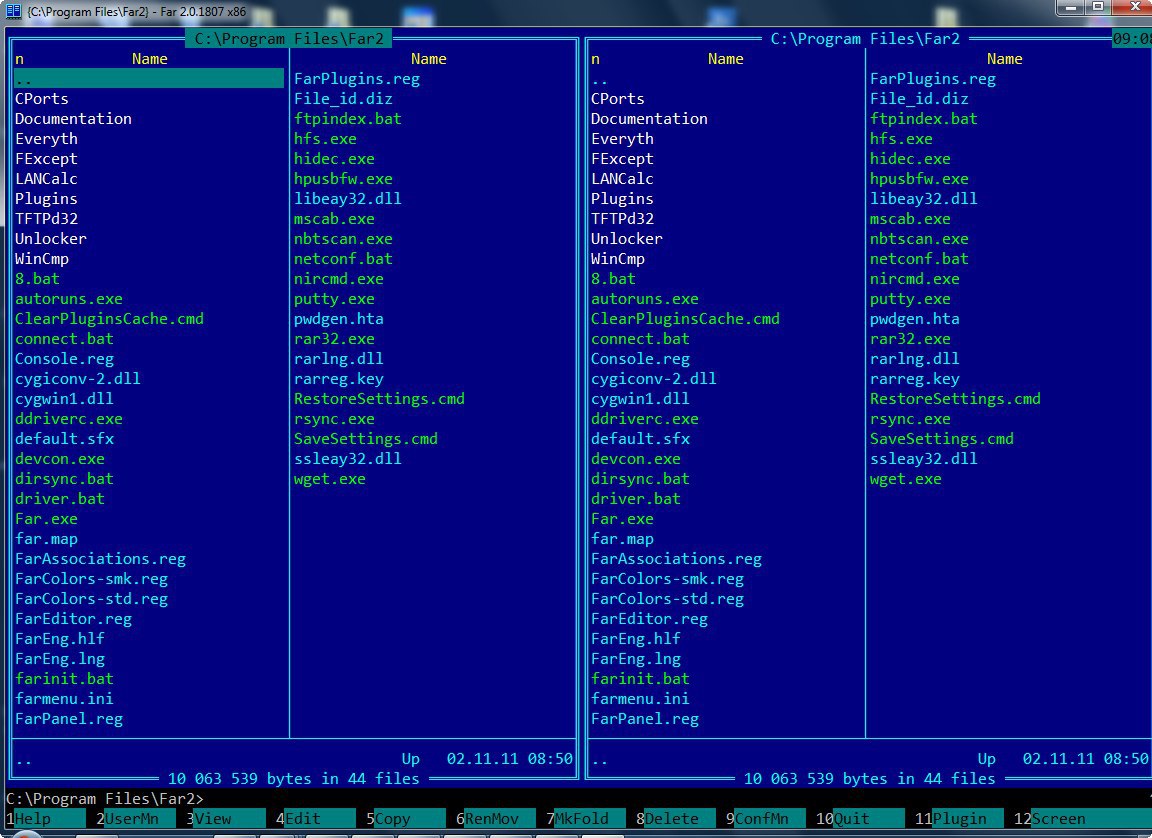Select farmenu.ini in left panel
The width and height of the screenshot is (1152, 838).
click(x=65, y=698)
